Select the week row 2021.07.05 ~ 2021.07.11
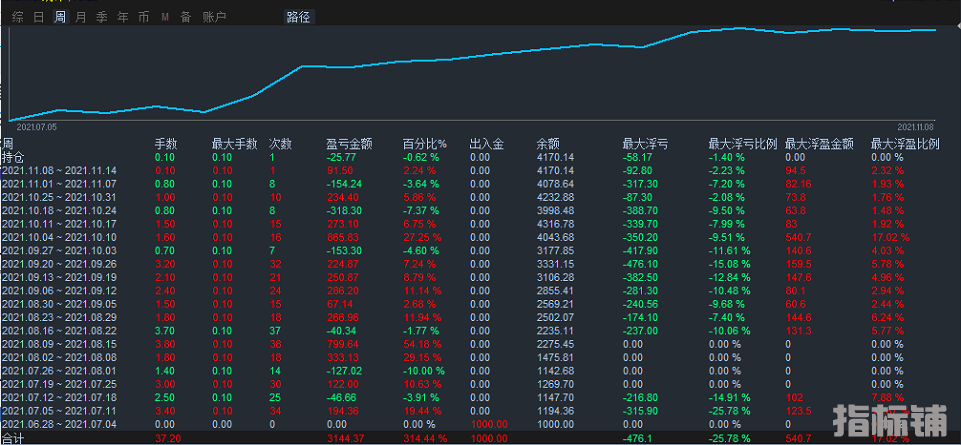Image resolution: width=961 pixels, height=445 pixels. point(59,411)
